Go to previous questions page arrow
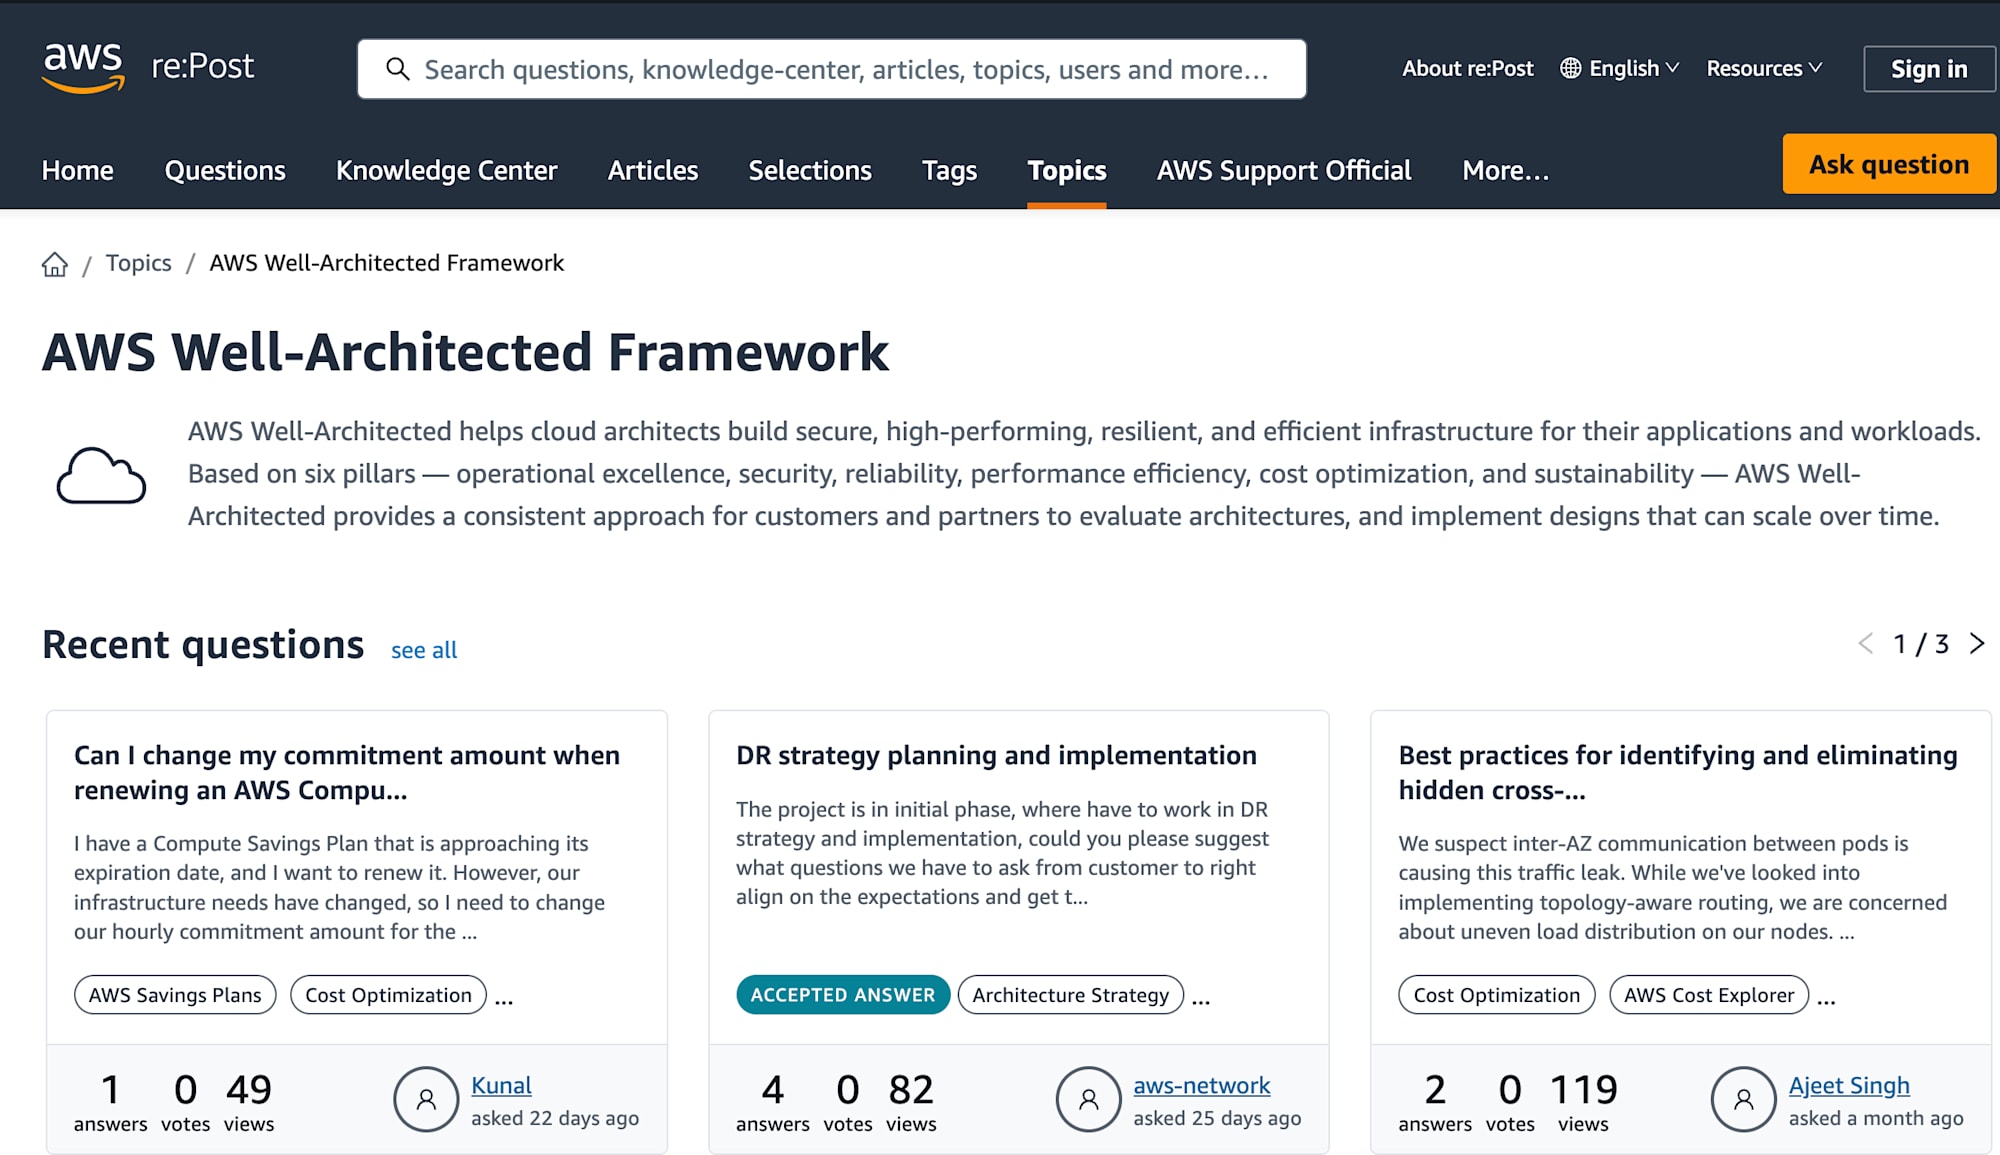Viewport: 2000px width, 1155px height. 1865,643
